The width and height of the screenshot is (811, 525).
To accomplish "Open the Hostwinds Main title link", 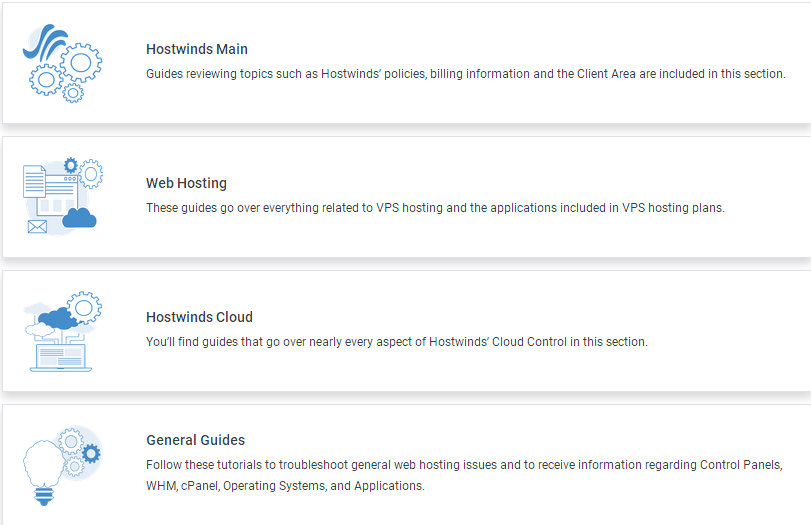I will click(x=197, y=49).
